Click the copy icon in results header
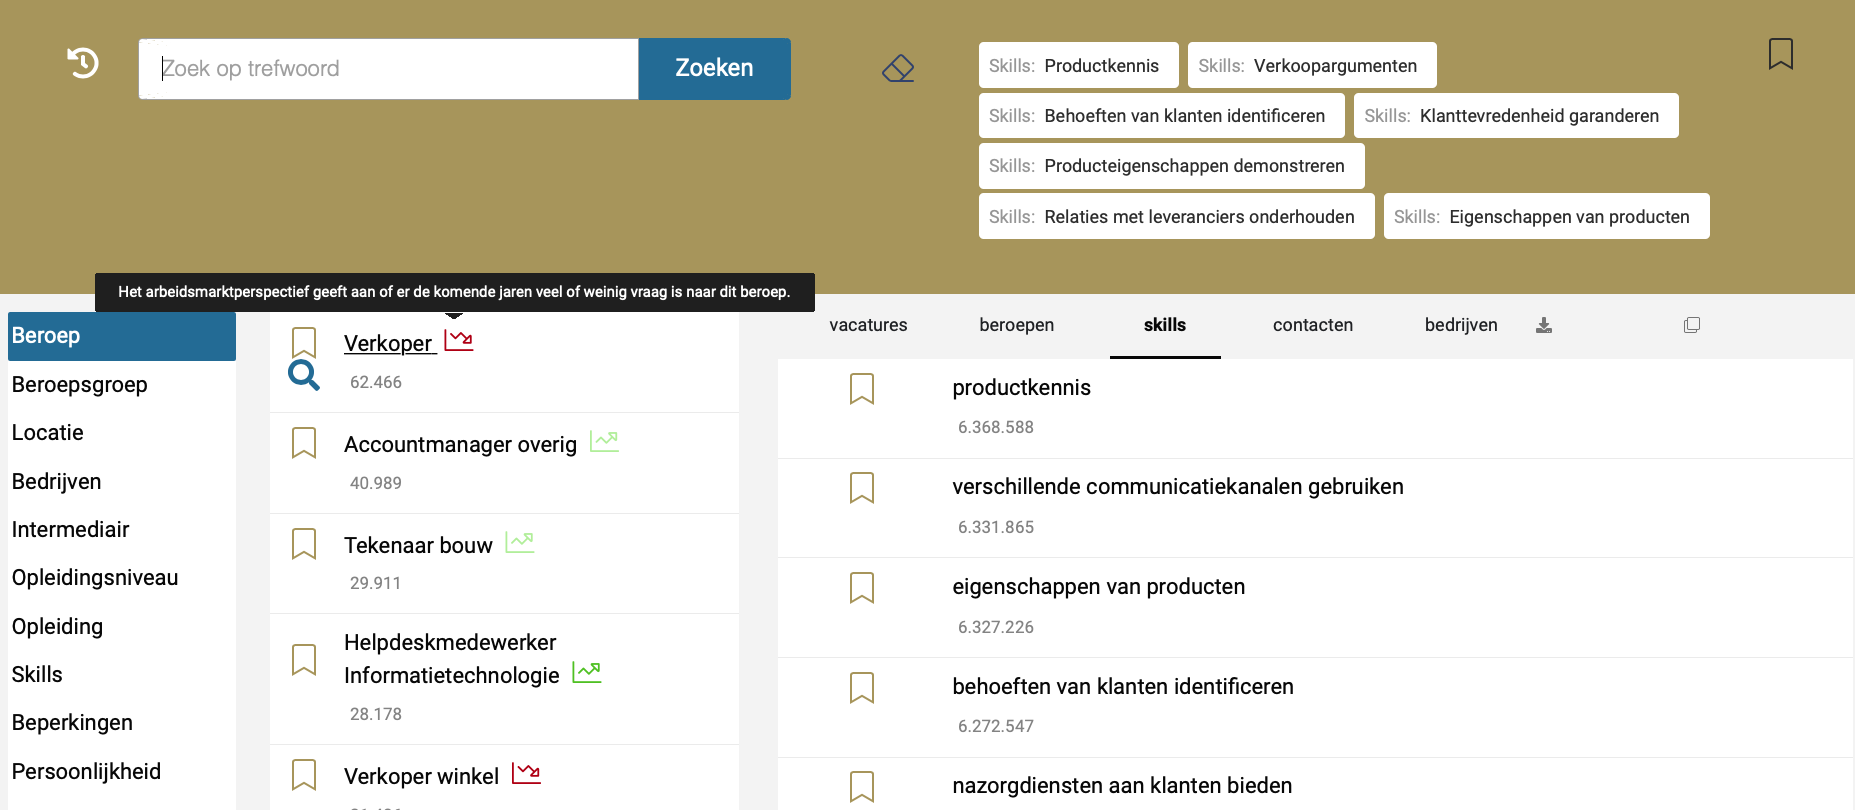Image resolution: width=1855 pixels, height=810 pixels. 1692,325
